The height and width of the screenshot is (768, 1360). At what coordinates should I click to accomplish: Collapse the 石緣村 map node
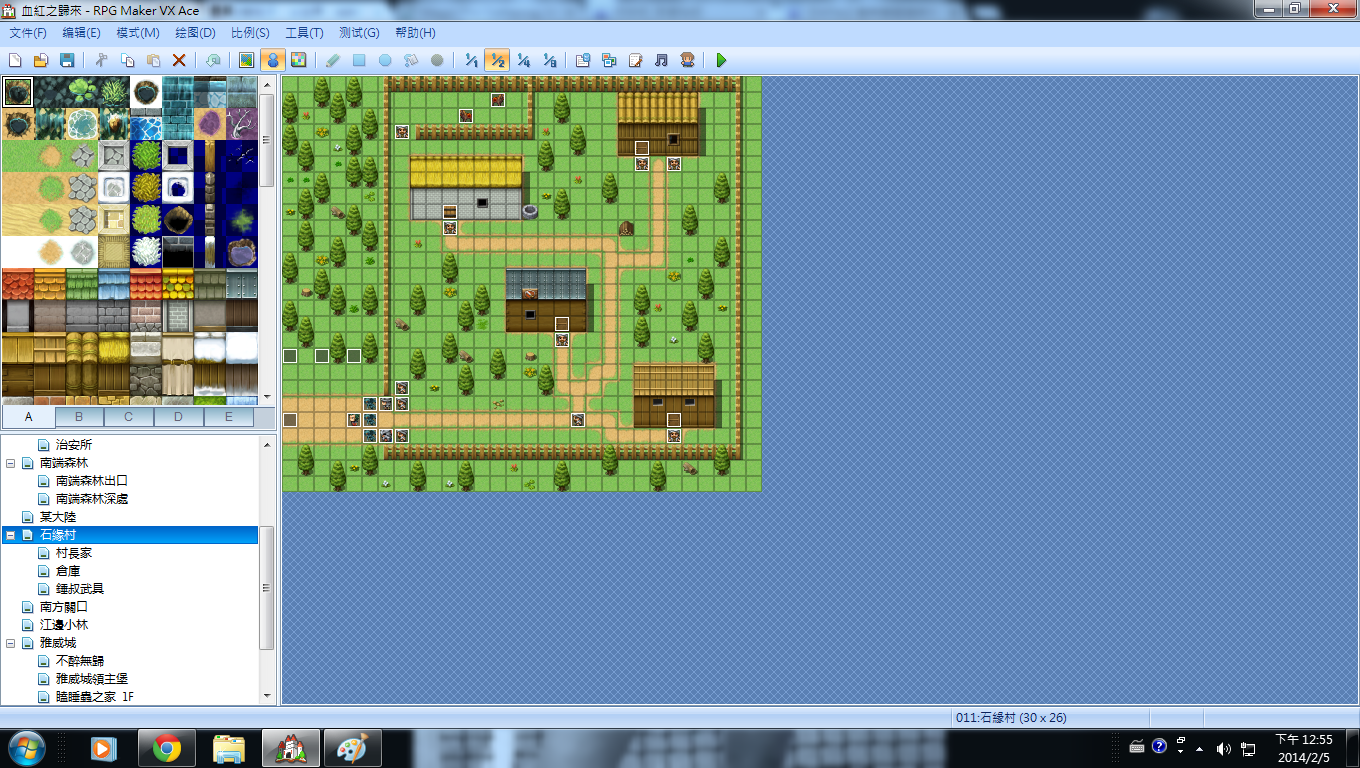pos(11,535)
